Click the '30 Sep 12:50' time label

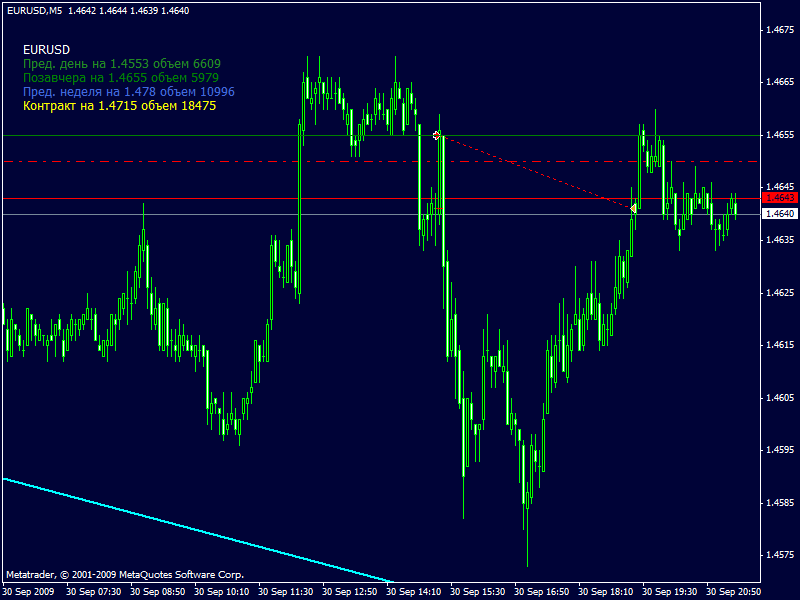[350, 592]
